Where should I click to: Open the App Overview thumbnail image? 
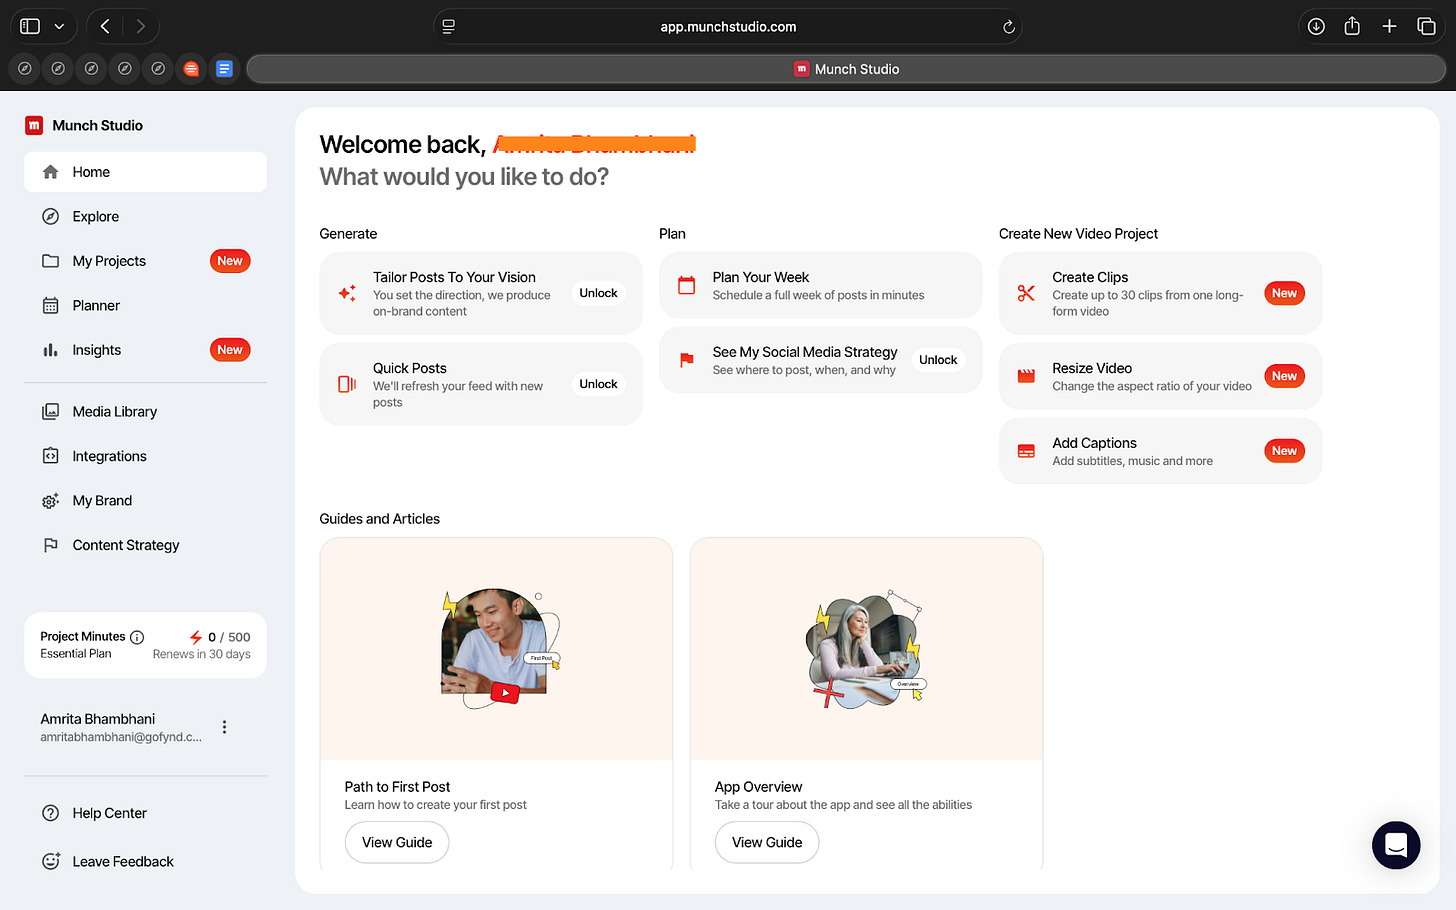coord(866,649)
